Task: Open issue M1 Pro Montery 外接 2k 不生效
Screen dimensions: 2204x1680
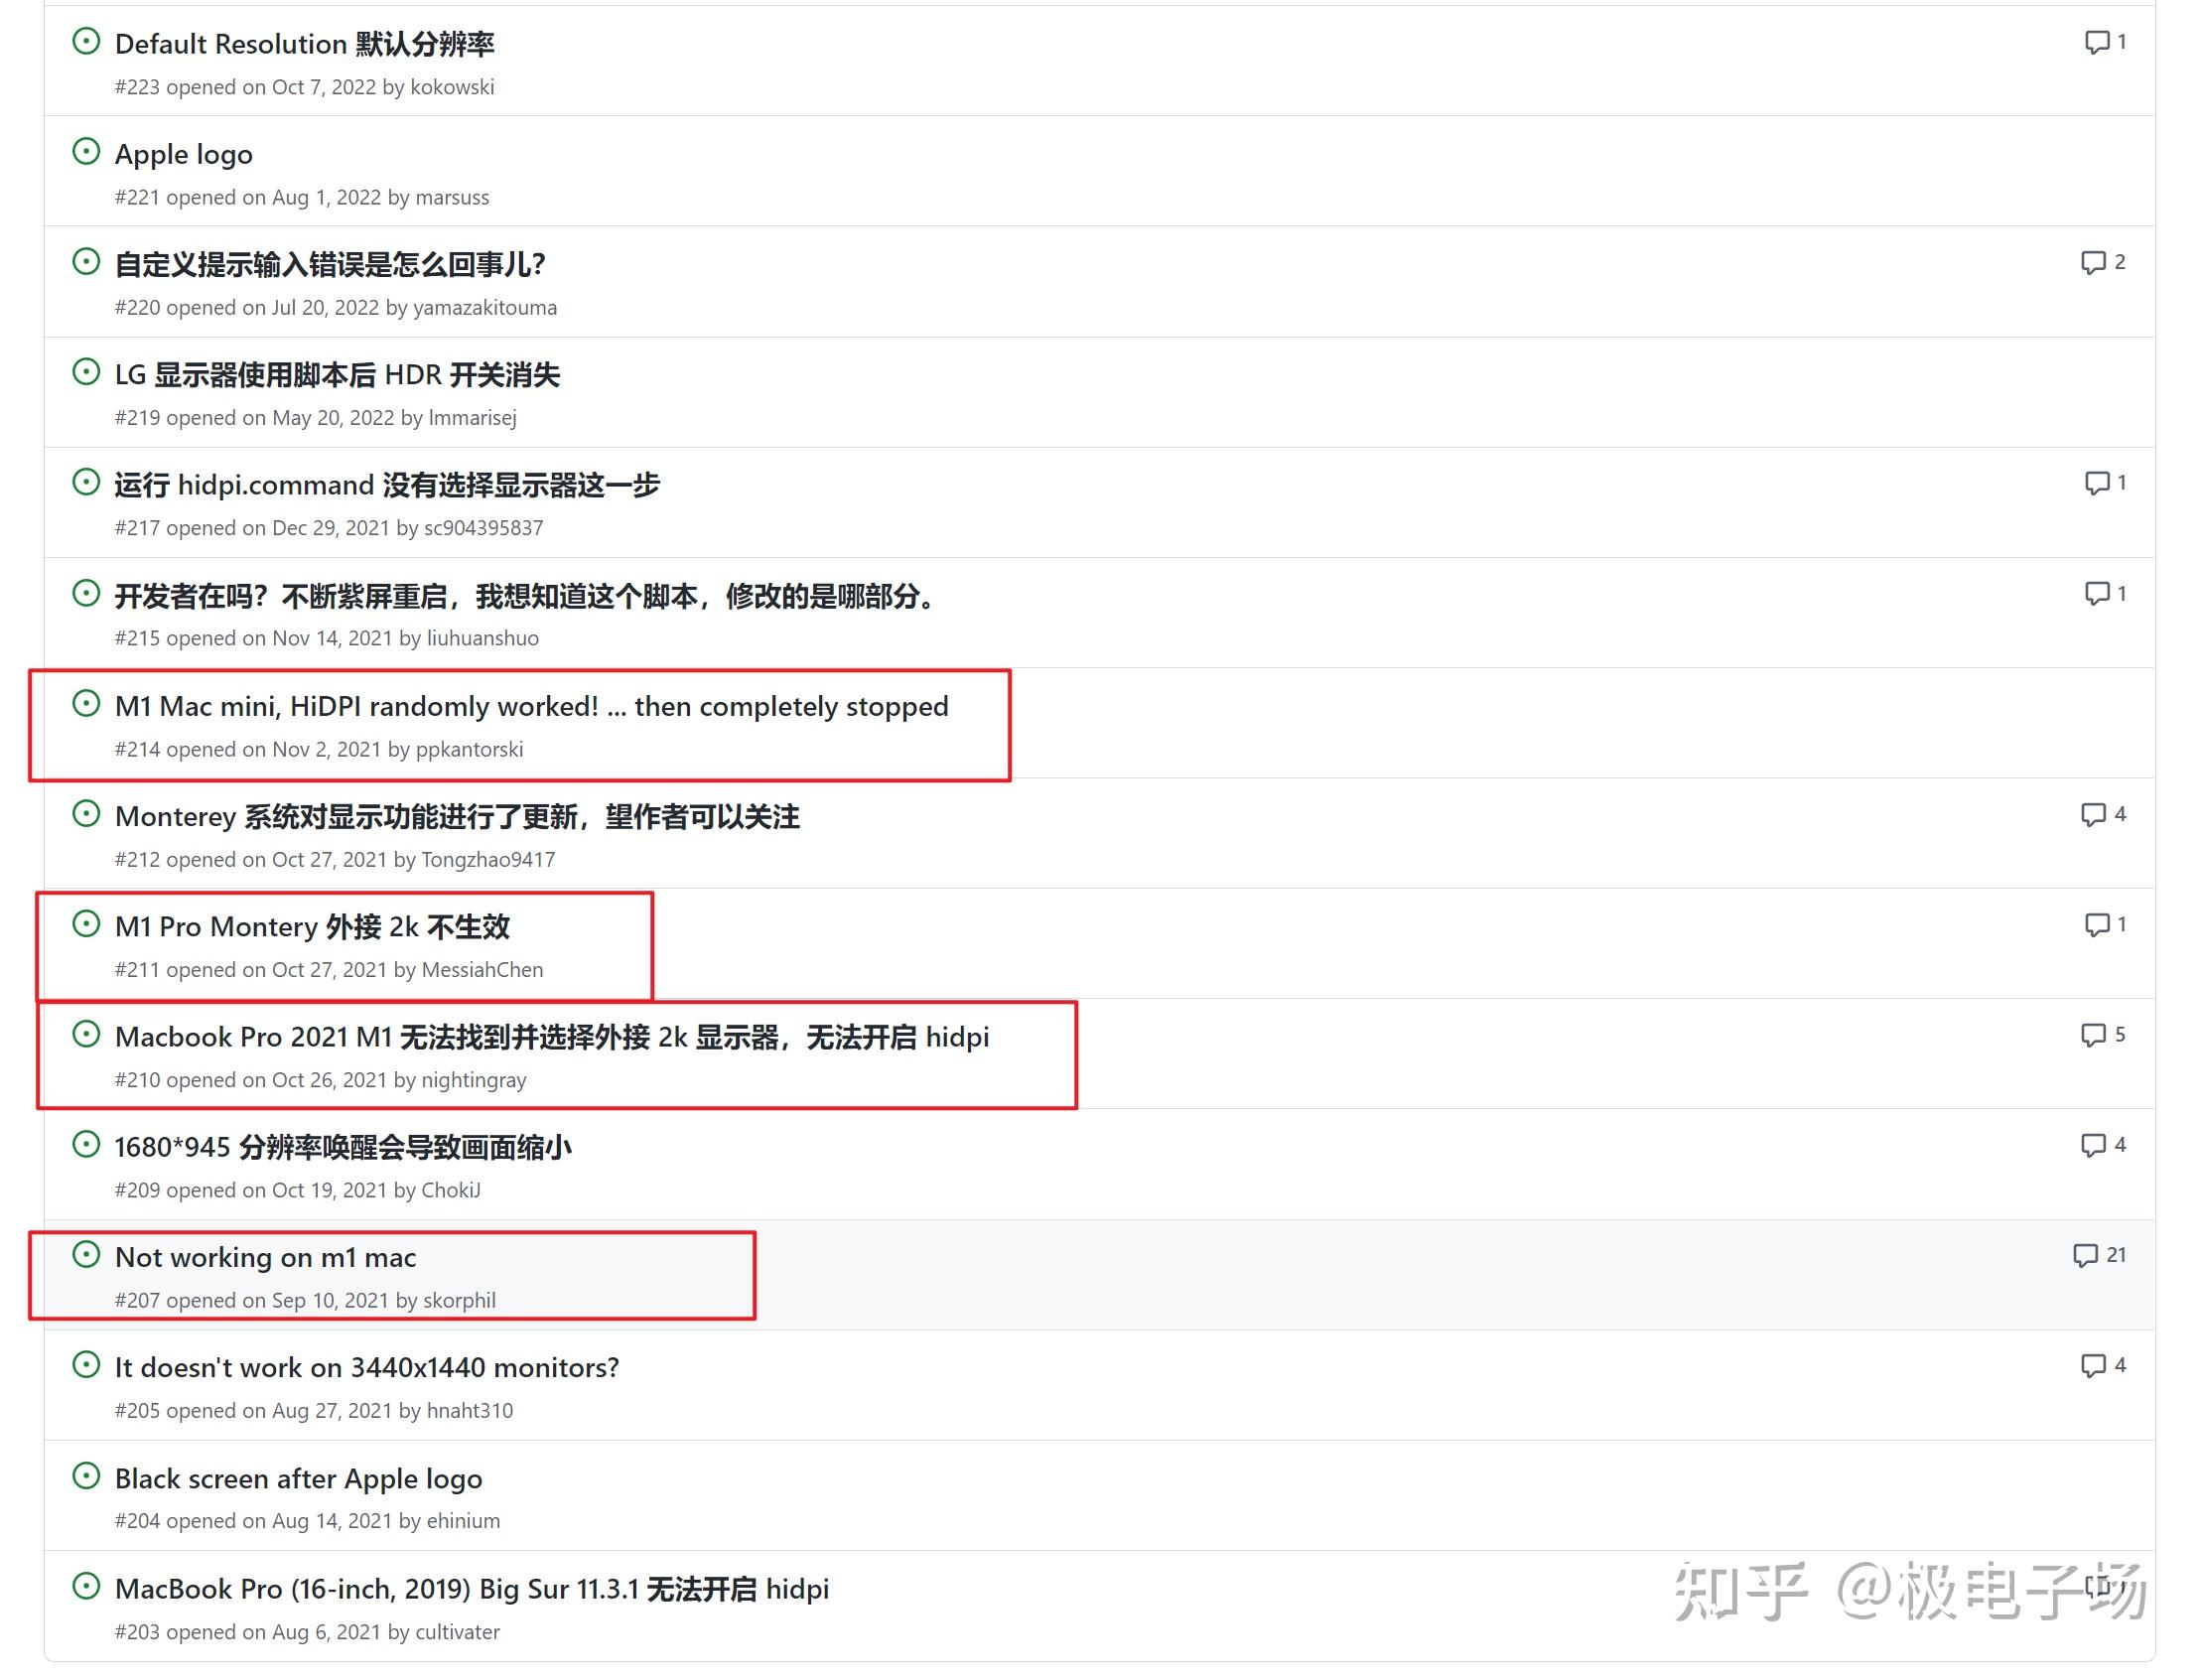Action: point(312,926)
